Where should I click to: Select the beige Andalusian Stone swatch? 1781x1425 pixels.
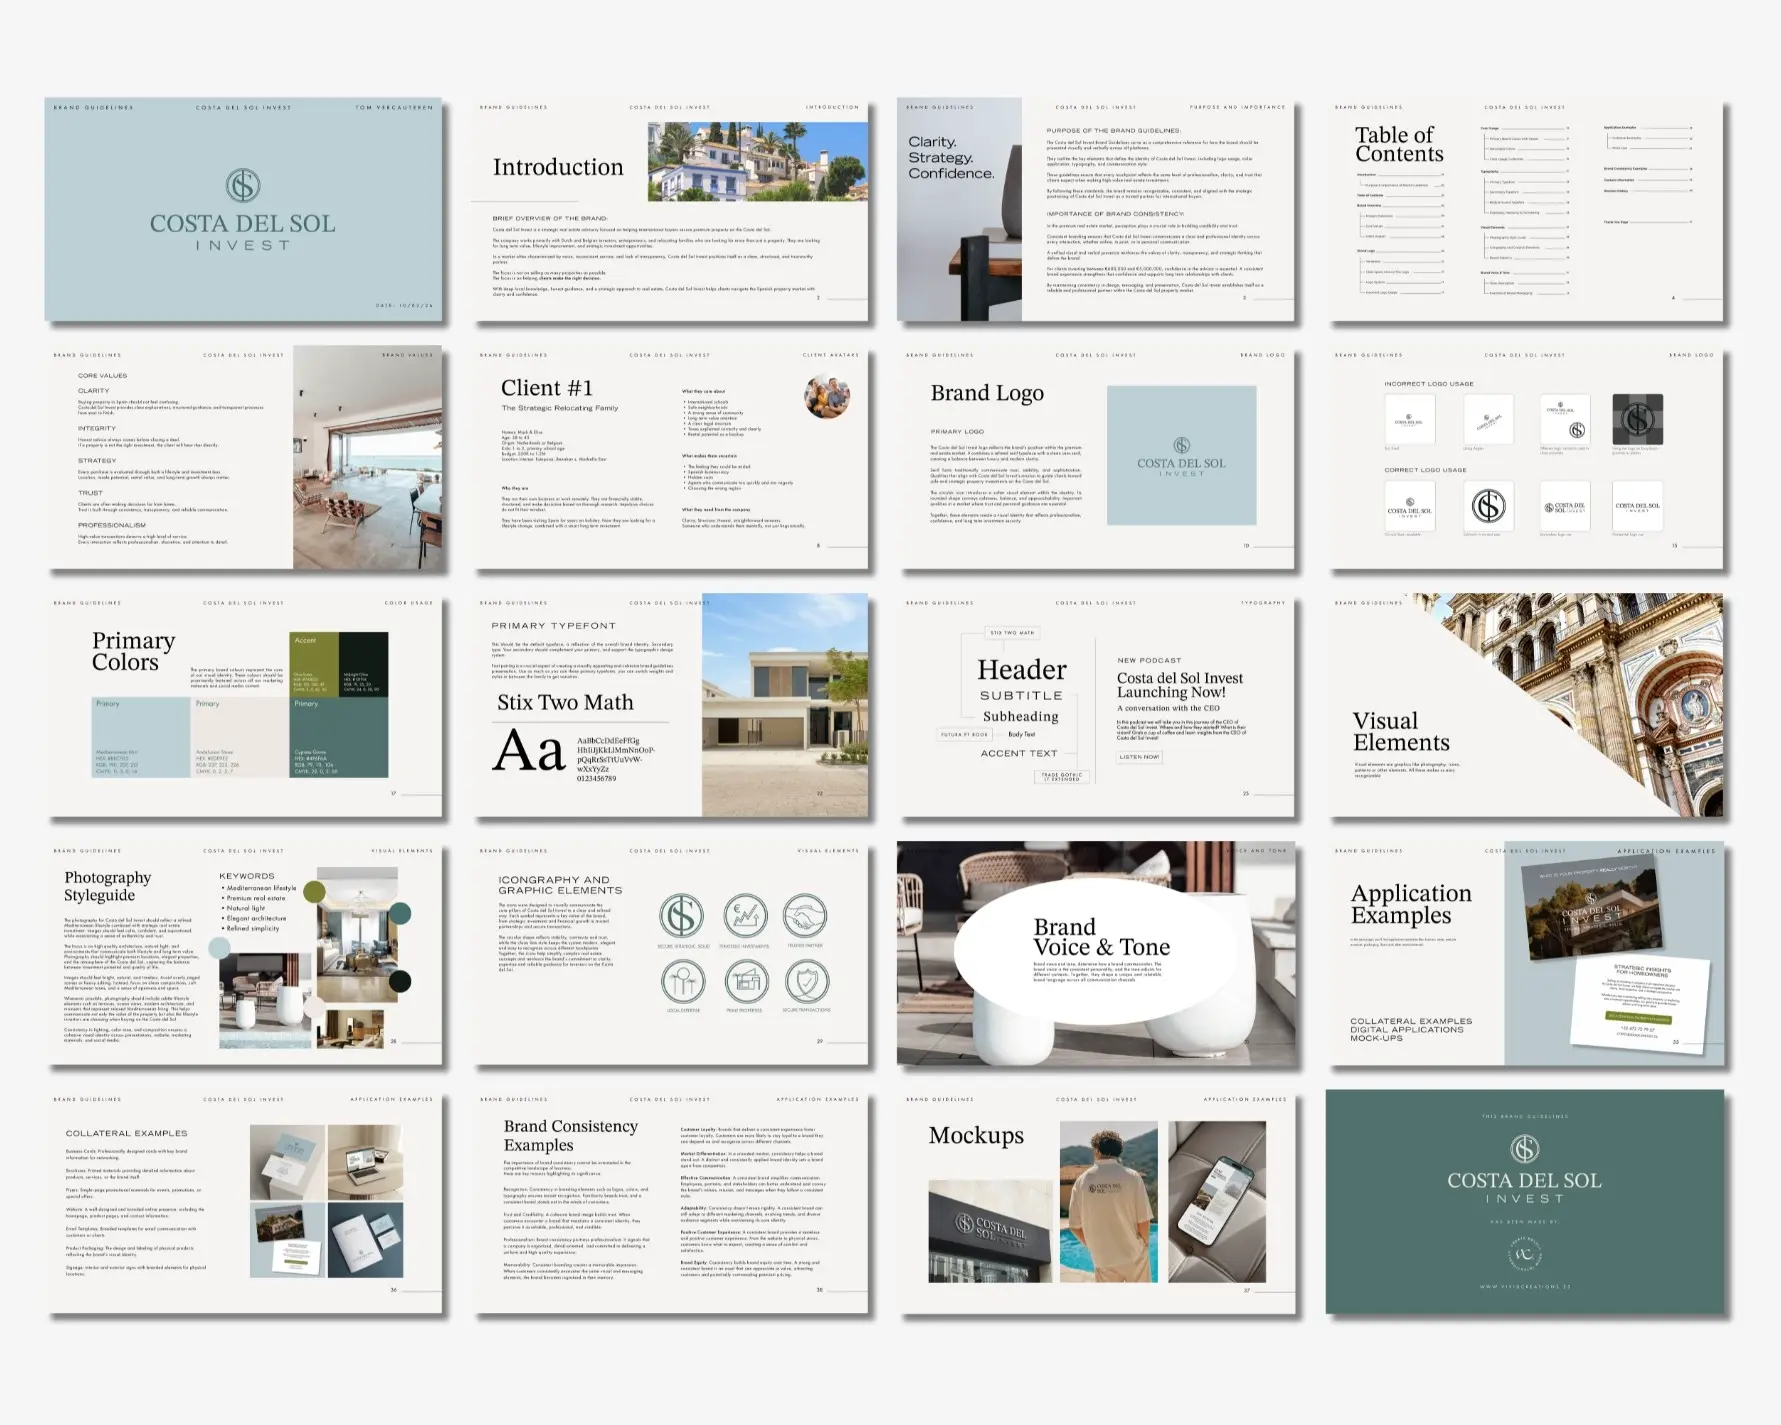tap(239, 737)
